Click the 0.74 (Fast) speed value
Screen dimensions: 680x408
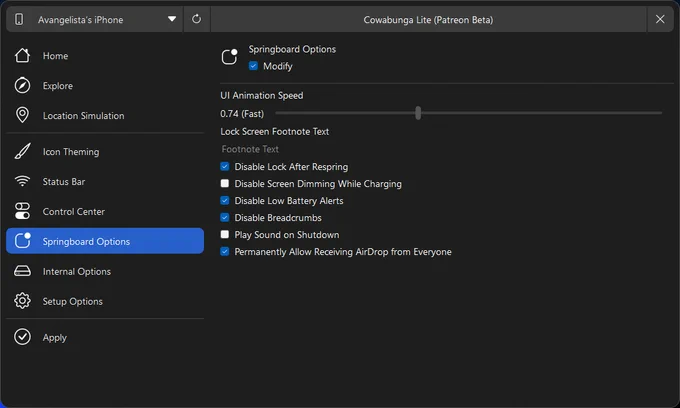pyautogui.click(x=242, y=114)
